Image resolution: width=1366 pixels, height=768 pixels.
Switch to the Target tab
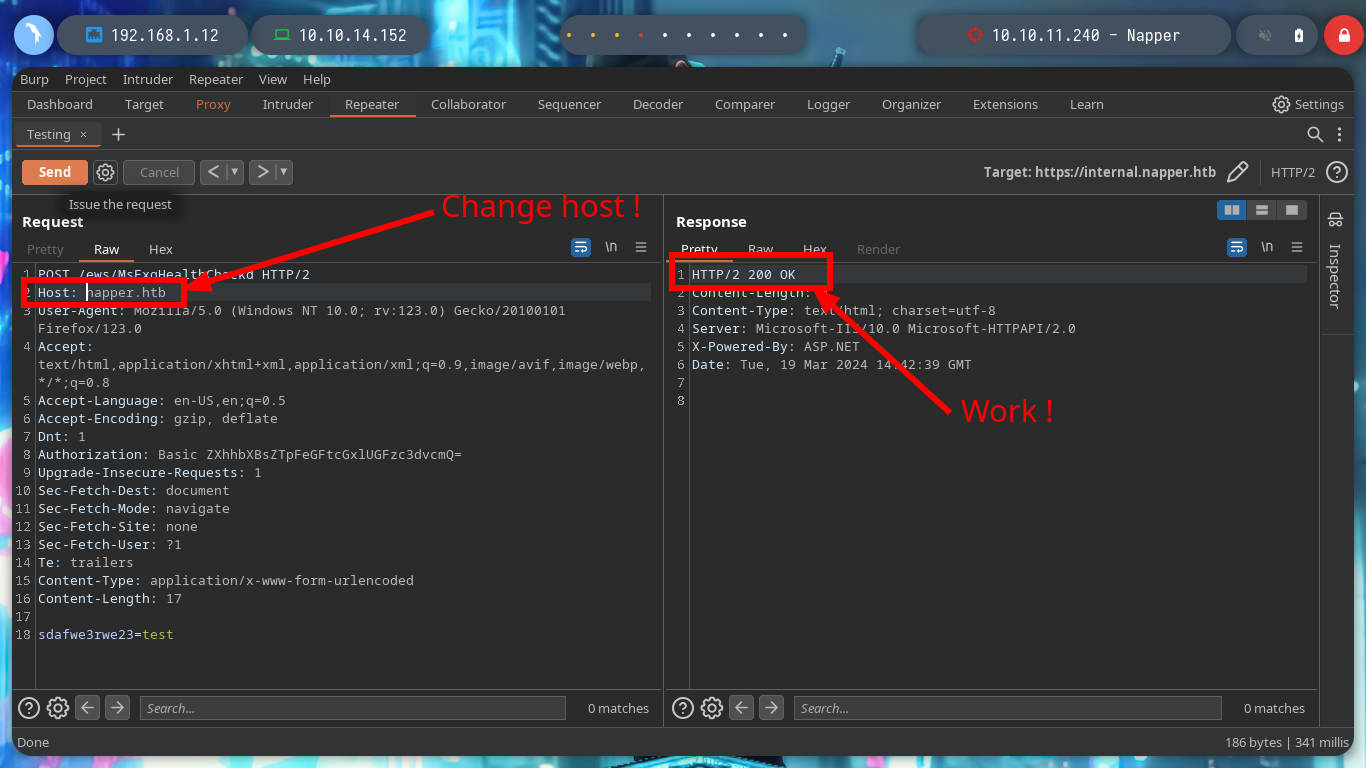click(144, 104)
